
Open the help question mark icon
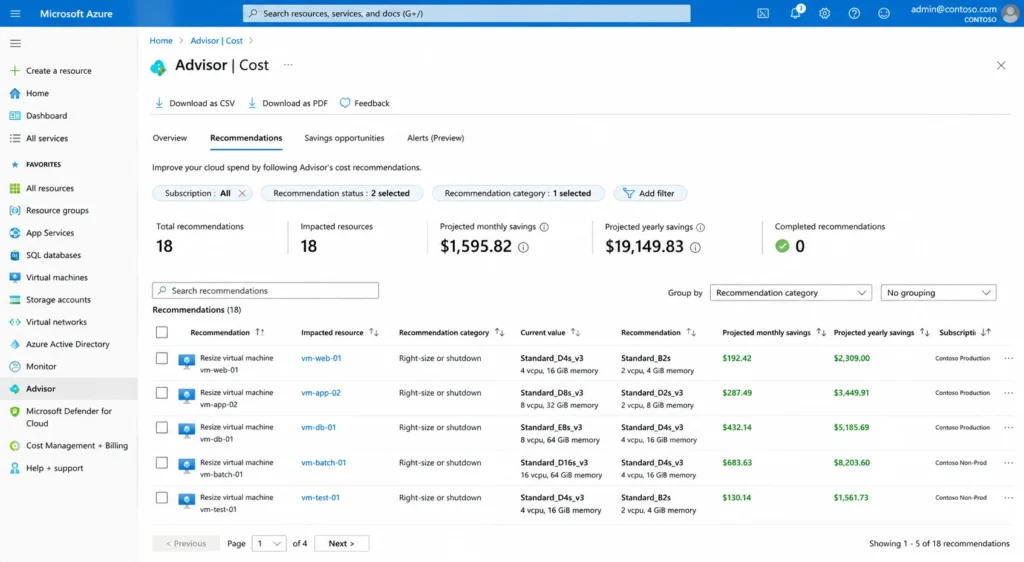[854, 13]
